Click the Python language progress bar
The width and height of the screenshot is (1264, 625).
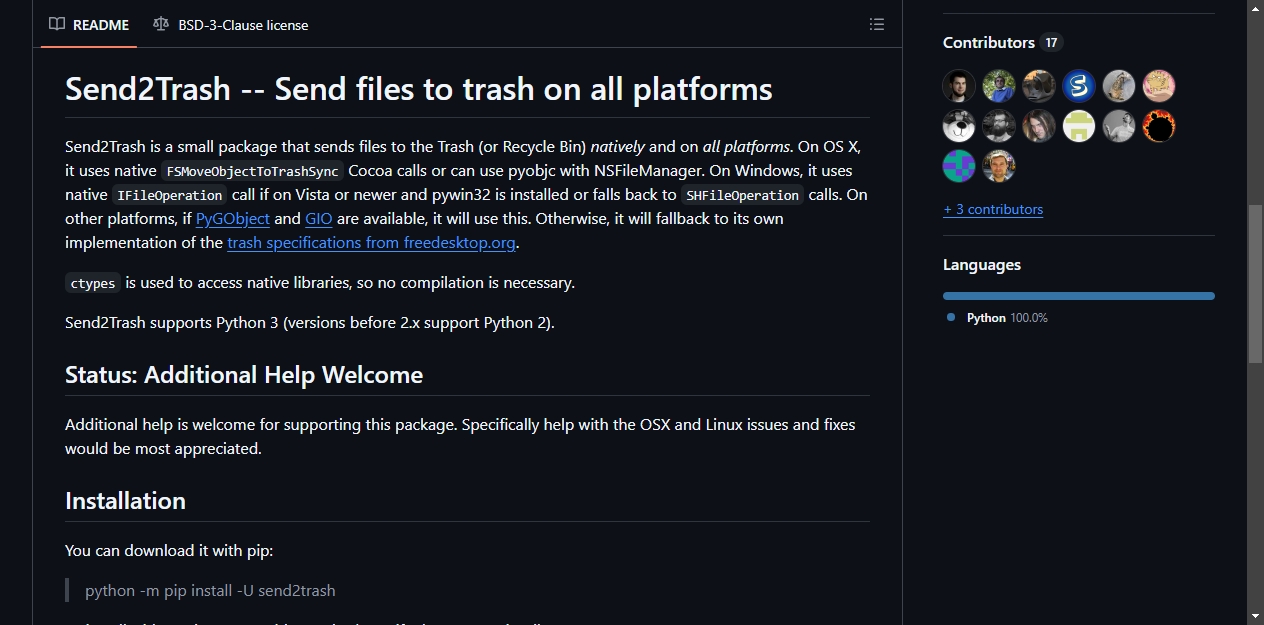coord(1079,296)
